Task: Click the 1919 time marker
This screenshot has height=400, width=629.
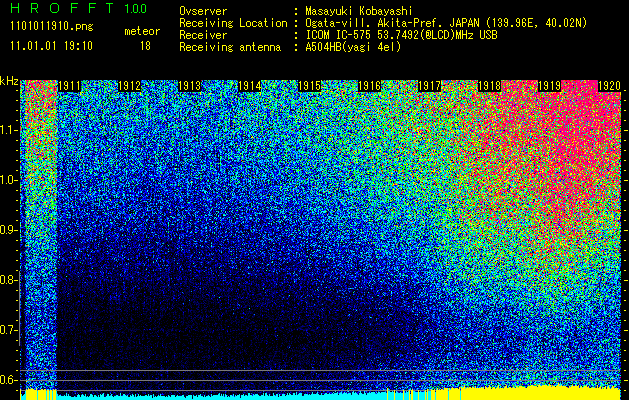Action: pos(549,86)
